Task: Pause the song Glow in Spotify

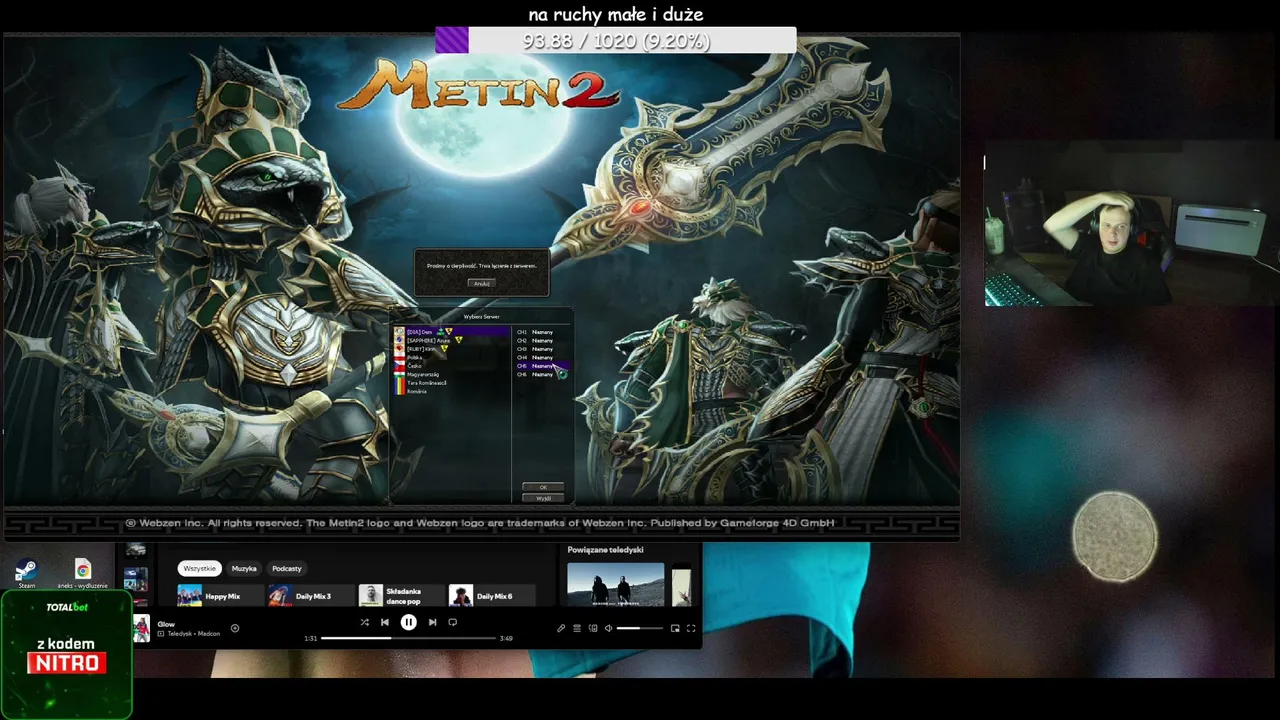Action: (x=408, y=622)
